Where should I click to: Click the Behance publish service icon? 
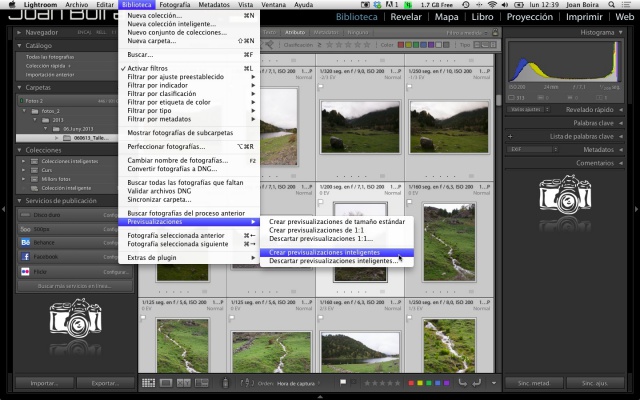(25, 242)
